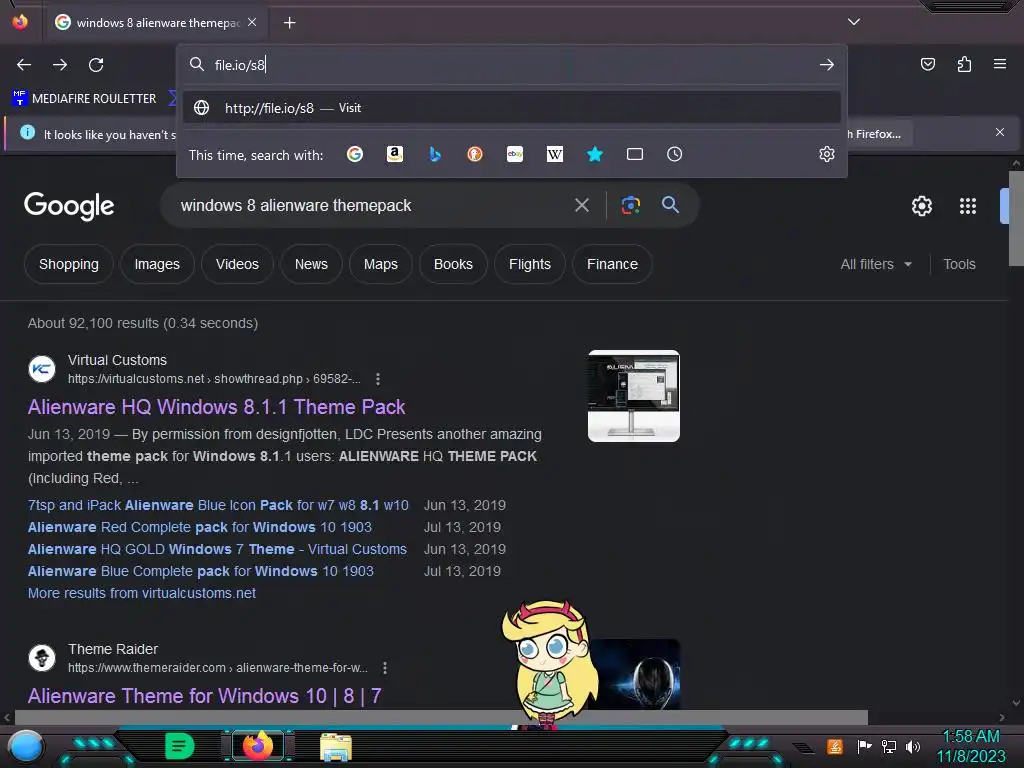Open 7tsp and iPack Alienware Blue Icon Pack

(x=218, y=505)
